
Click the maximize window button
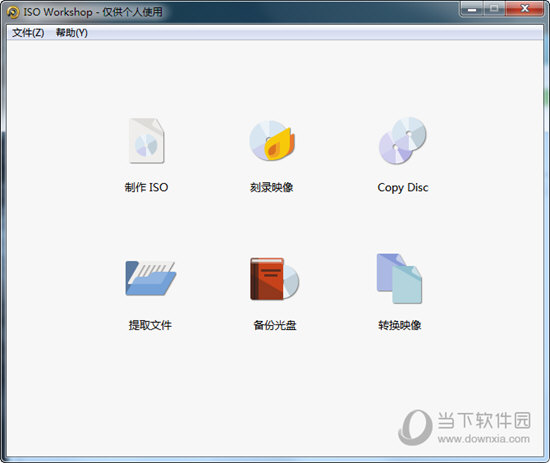coord(495,9)
